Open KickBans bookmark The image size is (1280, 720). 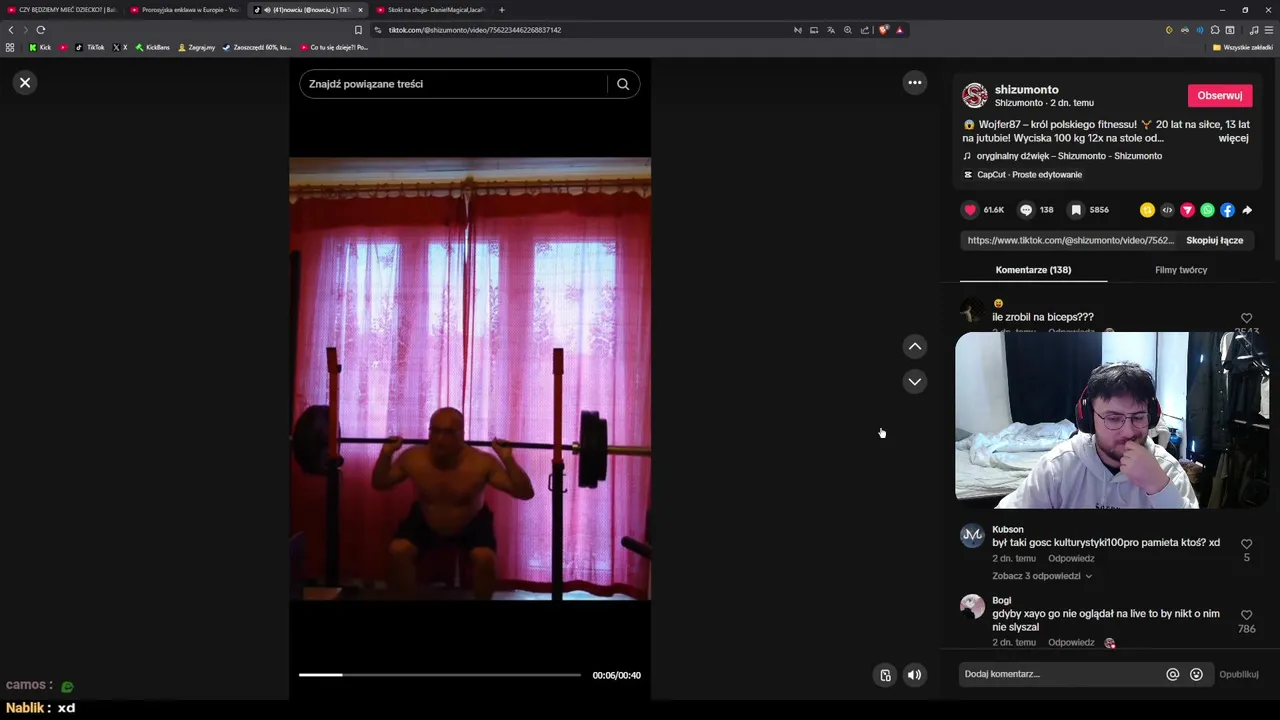153,47
